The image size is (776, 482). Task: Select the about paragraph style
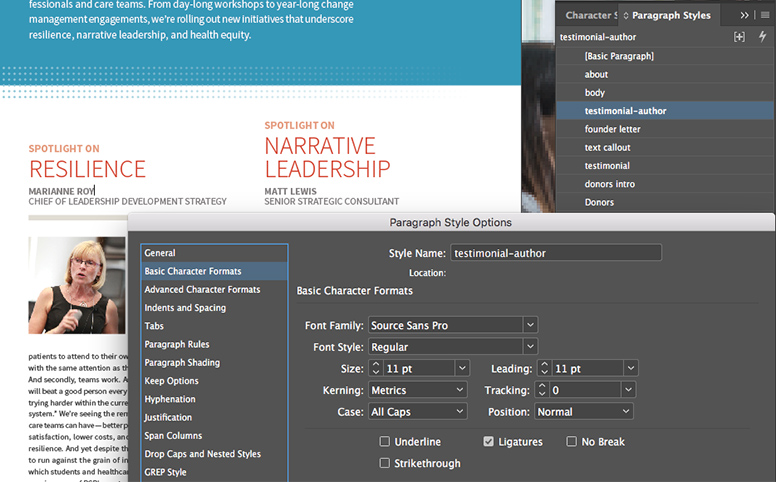click(x=665, y=74)
